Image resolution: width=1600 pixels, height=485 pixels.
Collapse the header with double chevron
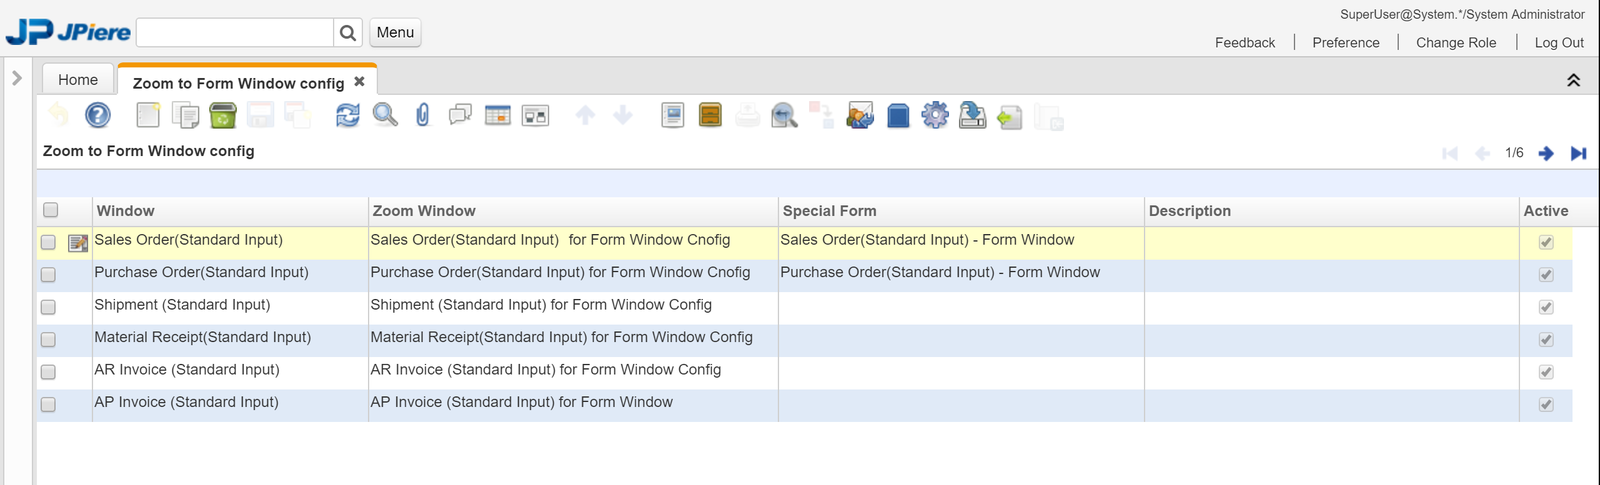pos(1573,80)
